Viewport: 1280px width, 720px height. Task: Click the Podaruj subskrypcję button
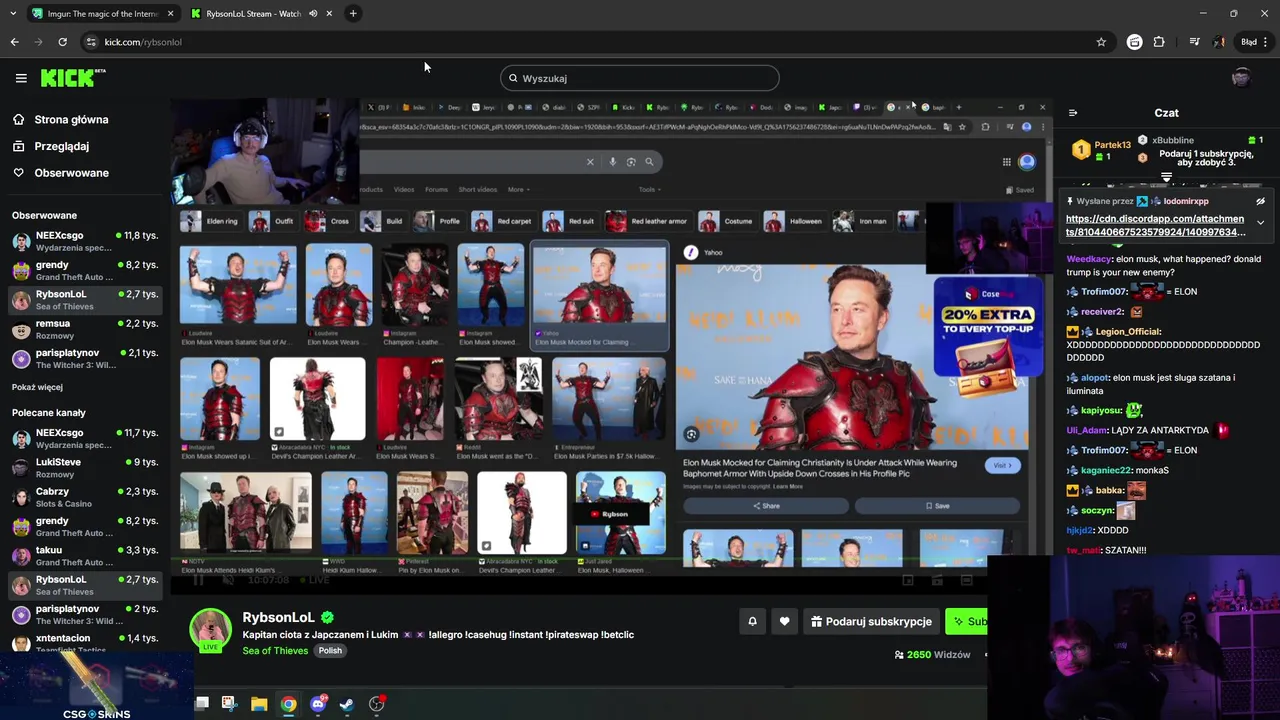pyautogui.click(x=871, y=621)
